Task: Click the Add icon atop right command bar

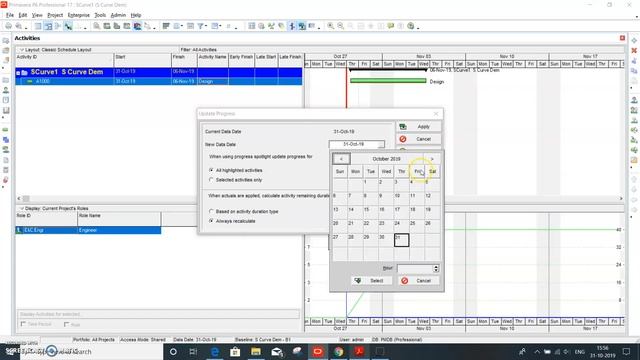Action: click(634, 40)
